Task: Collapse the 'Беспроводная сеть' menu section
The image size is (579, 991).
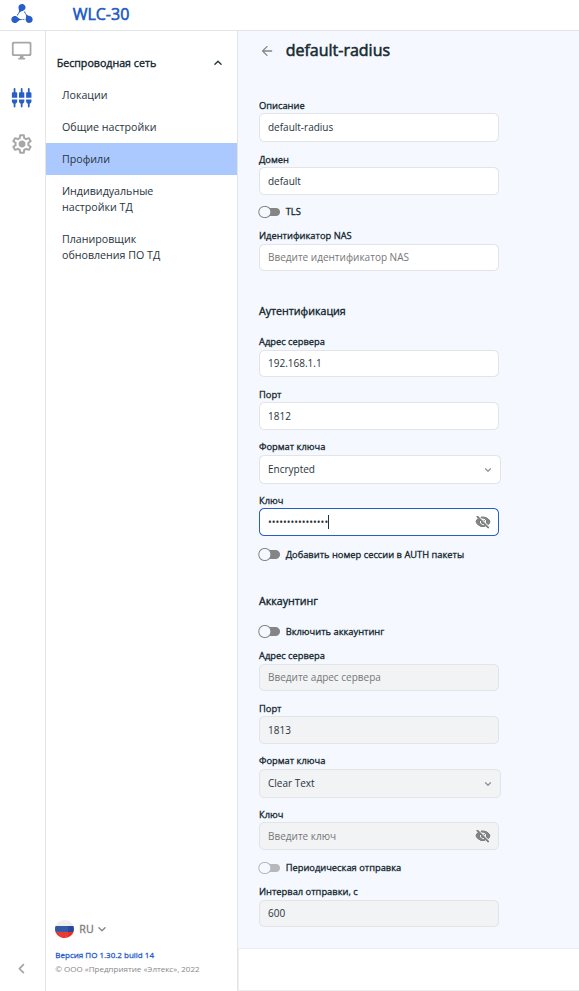Action: 218,63
